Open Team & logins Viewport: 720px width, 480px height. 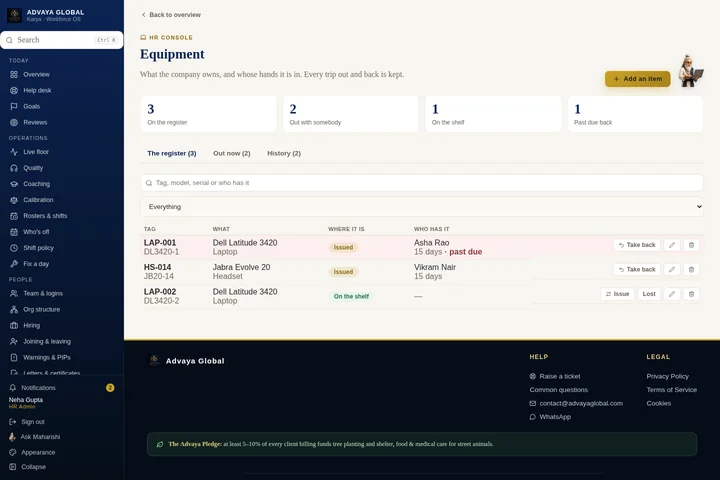pyautogui.click(x=43, y=293)
